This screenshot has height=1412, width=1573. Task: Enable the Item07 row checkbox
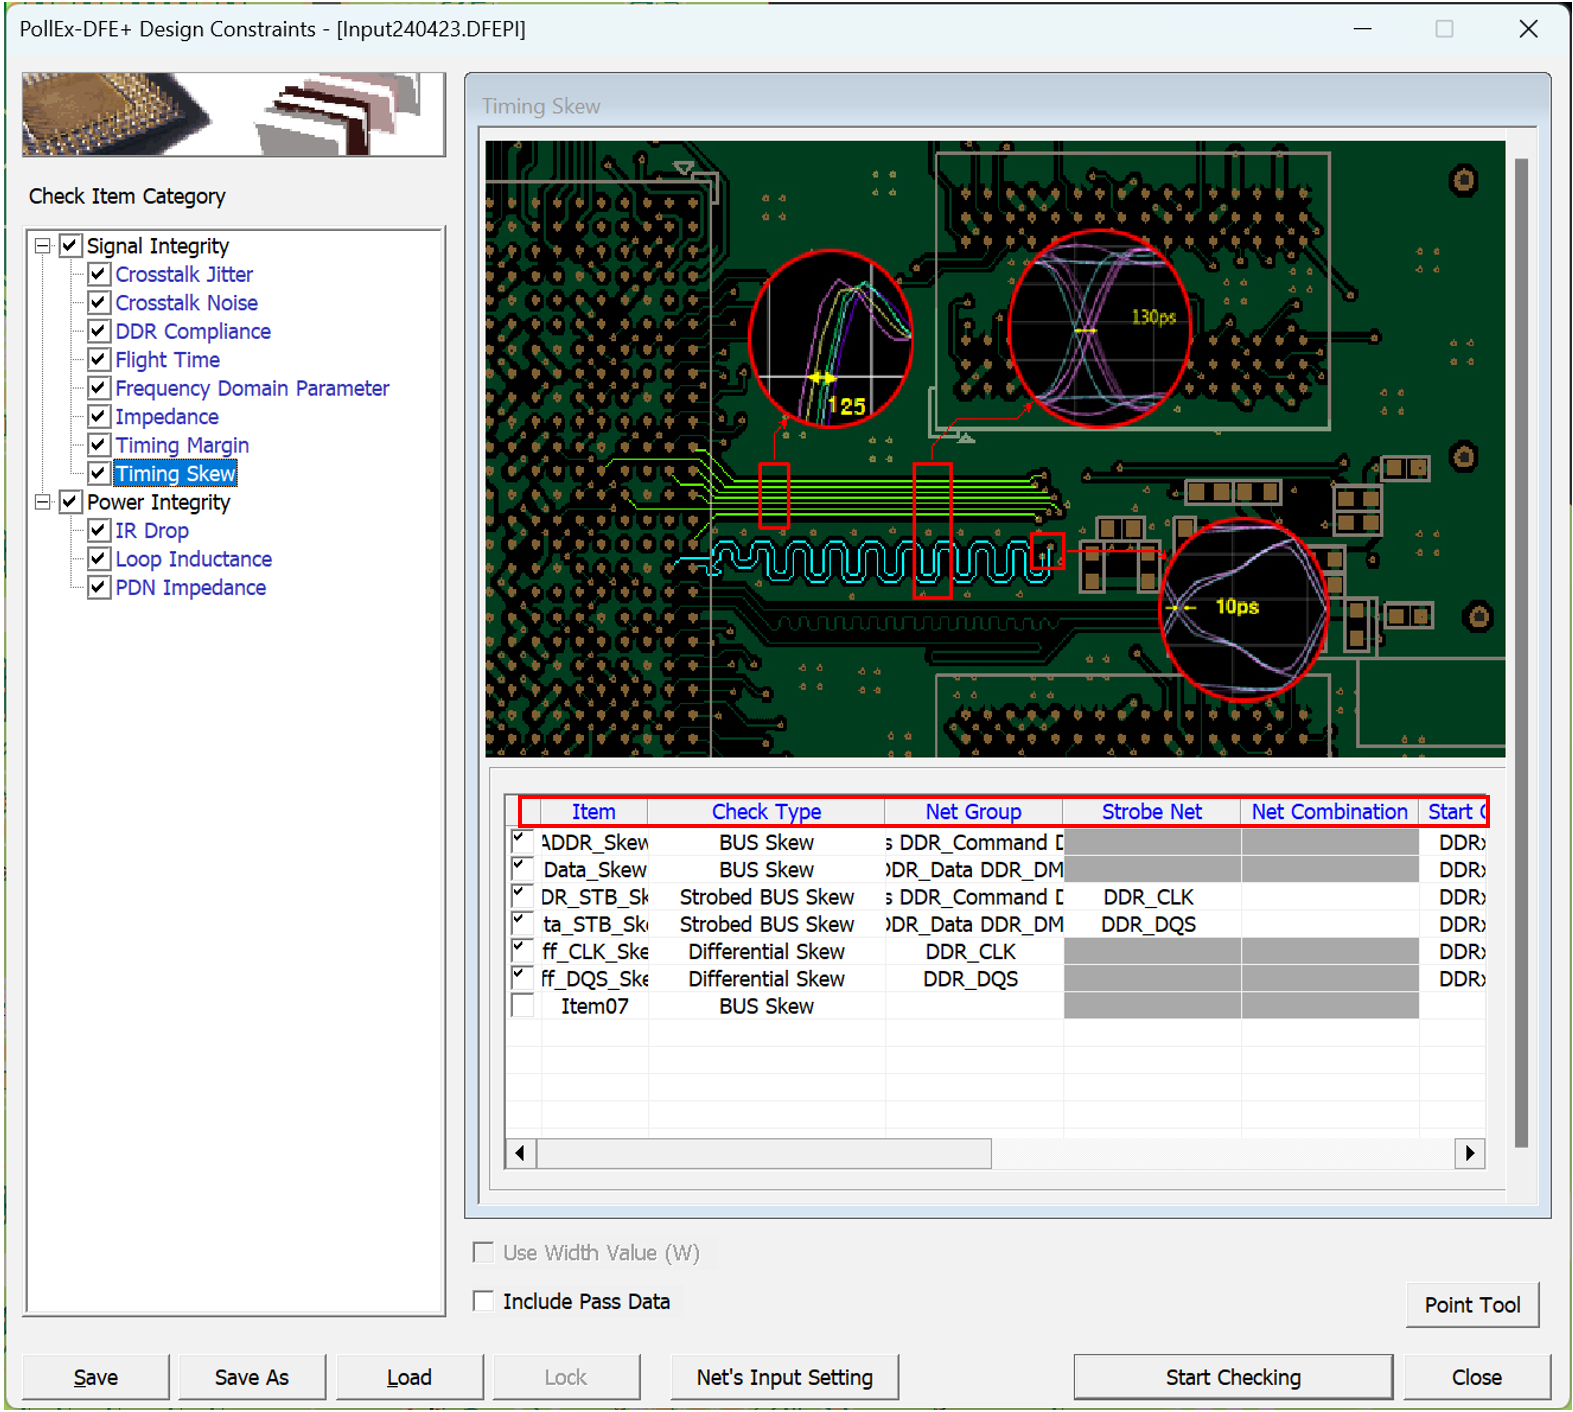coord(522,1006)
